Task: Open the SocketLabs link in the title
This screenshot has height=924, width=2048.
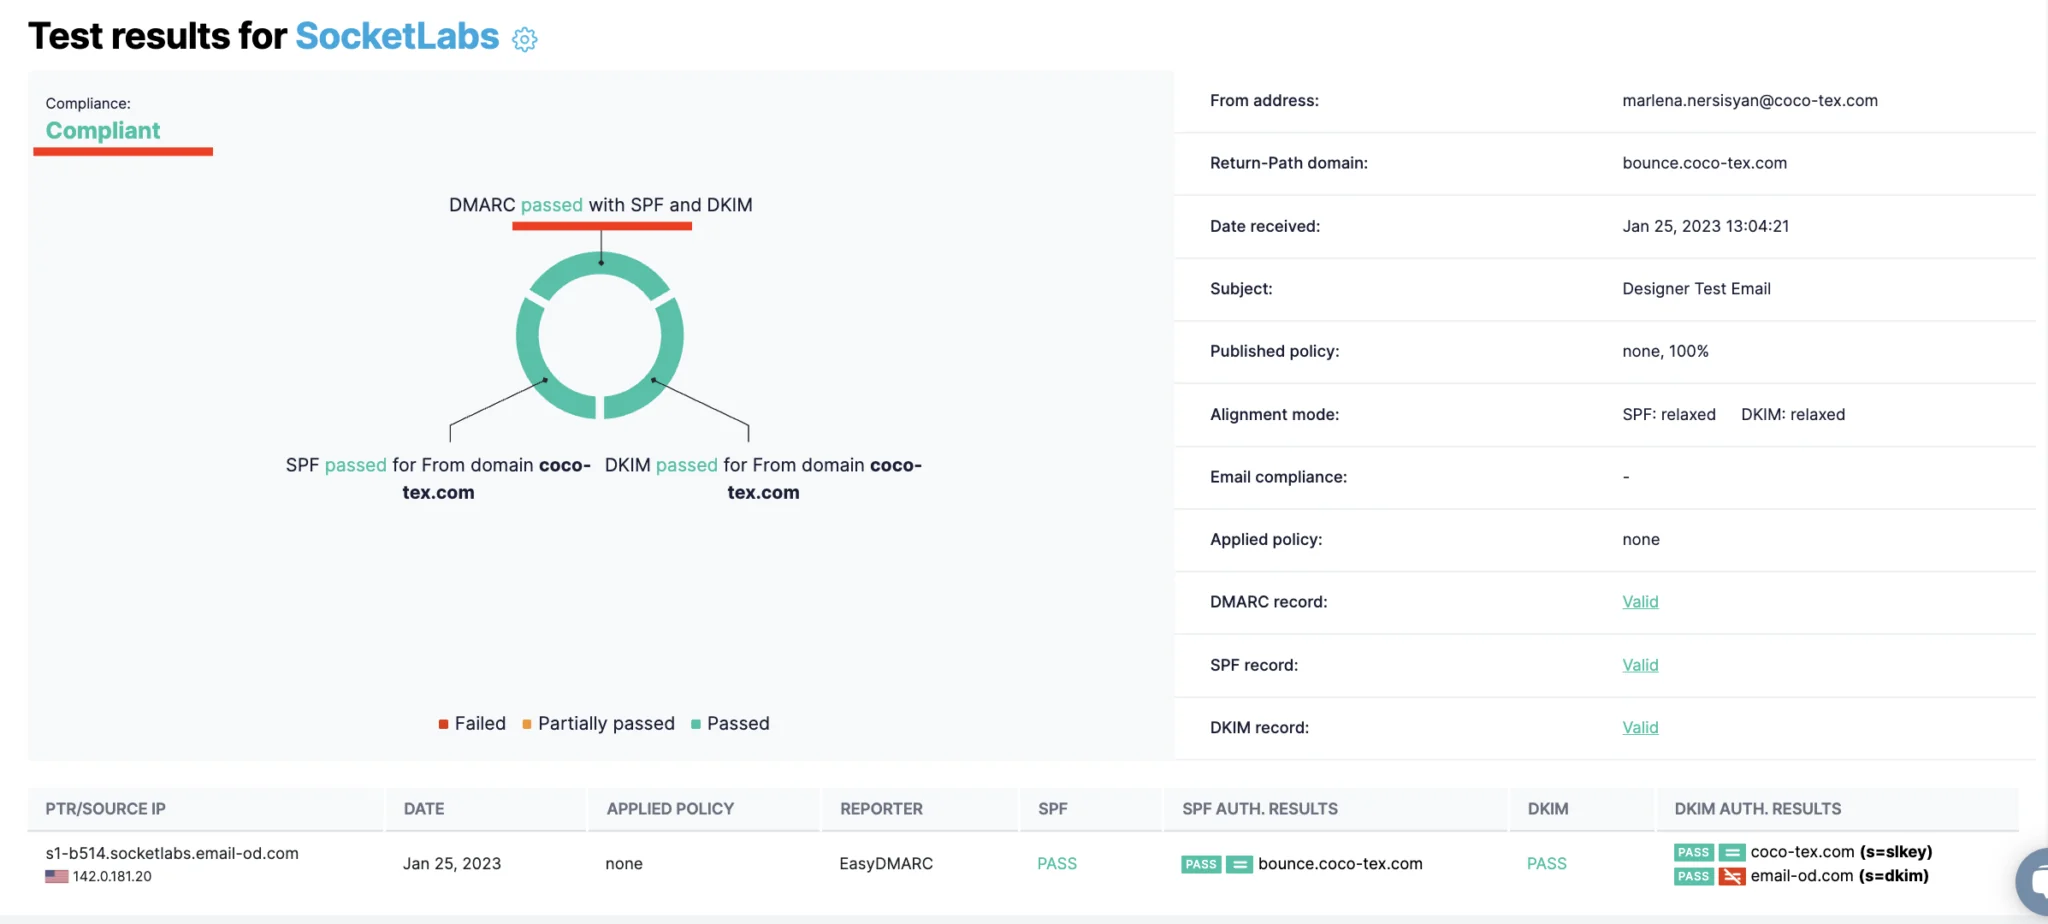Action: click(397, 36)
